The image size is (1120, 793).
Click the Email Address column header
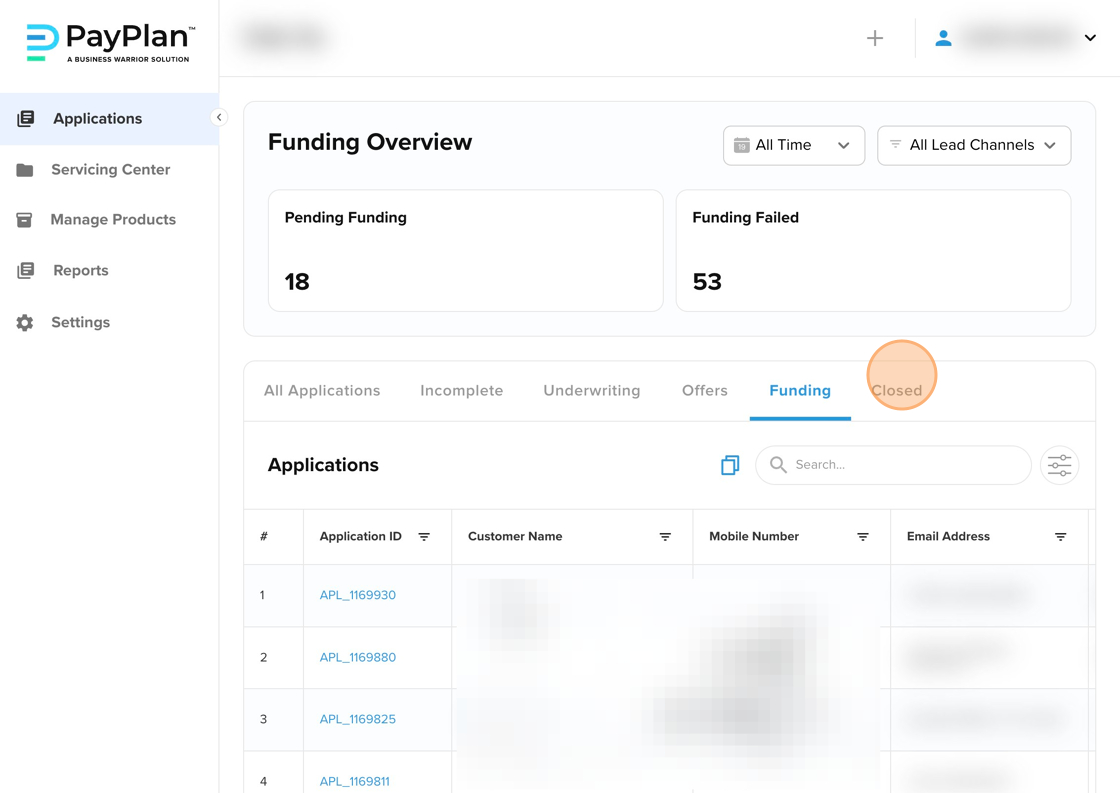[x=948, y=537]
